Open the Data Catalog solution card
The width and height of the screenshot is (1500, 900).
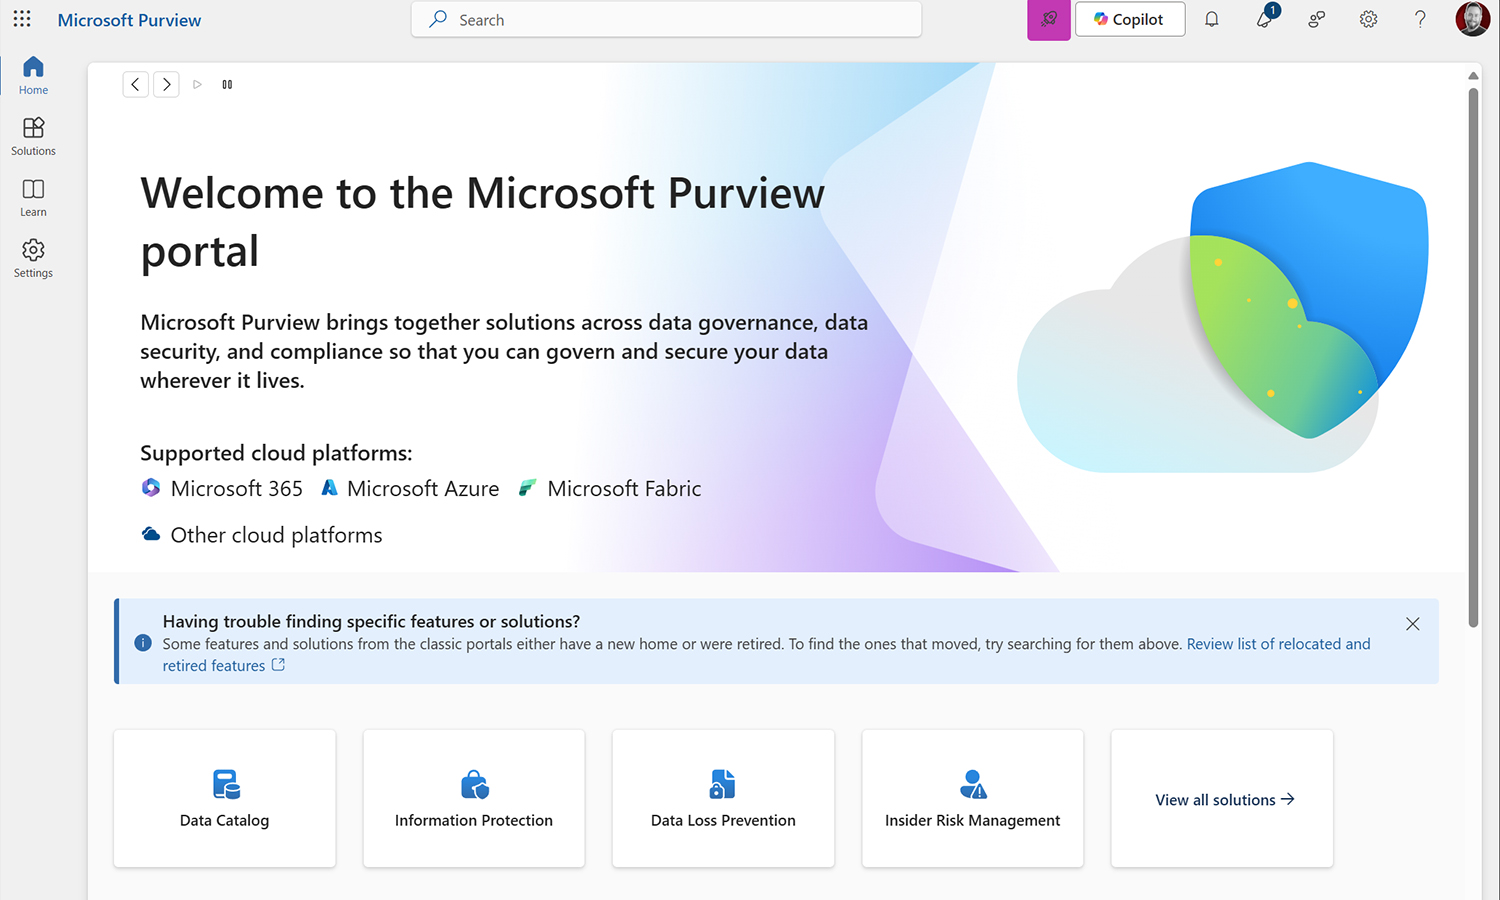224,798
